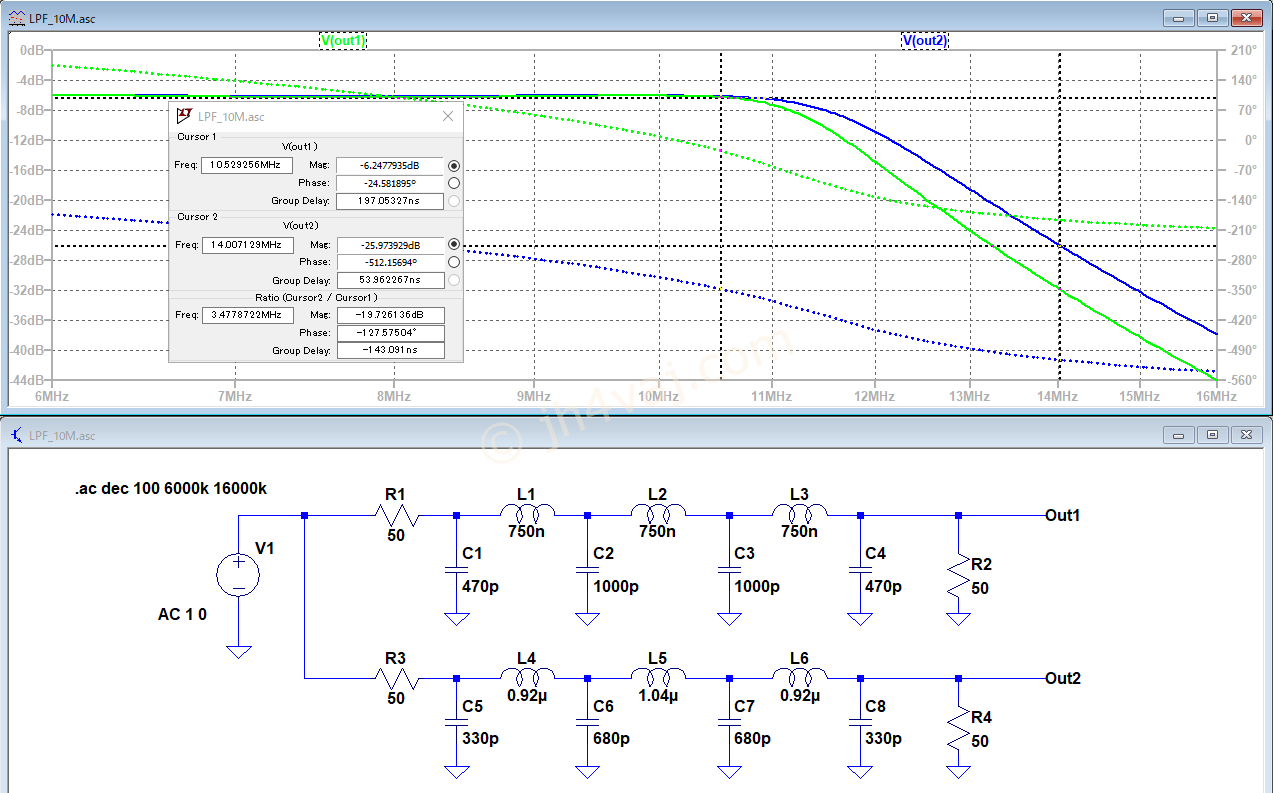Click inductor L5 coil symbol
This screenshot has width=1273, height=793.
658,677
